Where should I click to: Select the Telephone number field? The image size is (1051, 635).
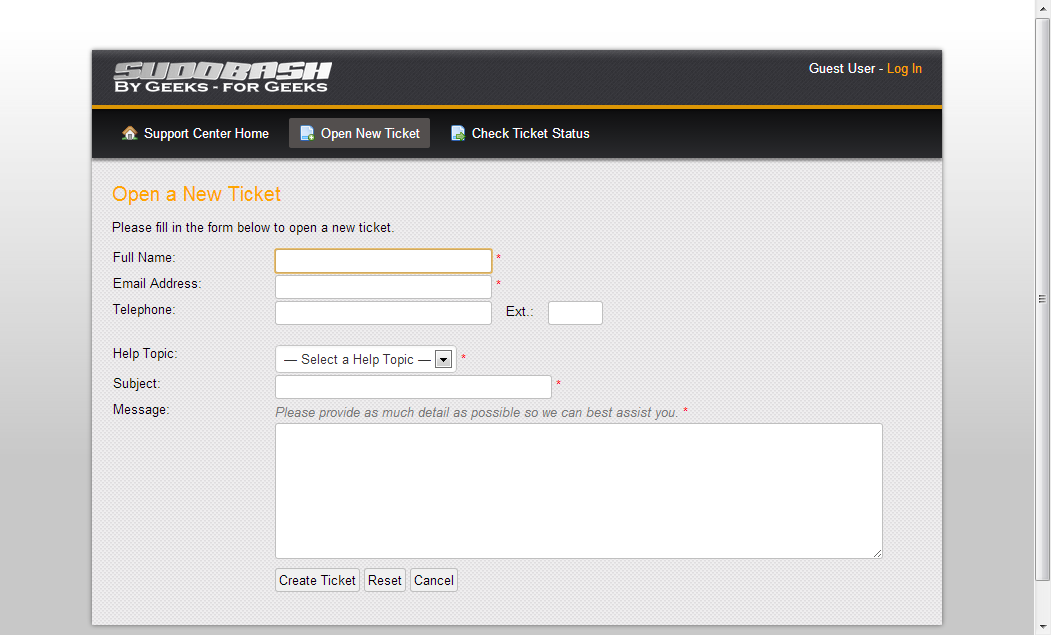(383, 313)
